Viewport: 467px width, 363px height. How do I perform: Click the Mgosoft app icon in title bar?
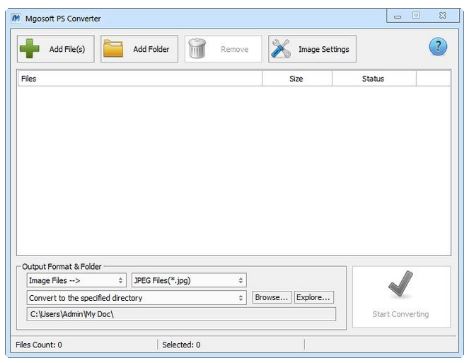tap(16, 18)
